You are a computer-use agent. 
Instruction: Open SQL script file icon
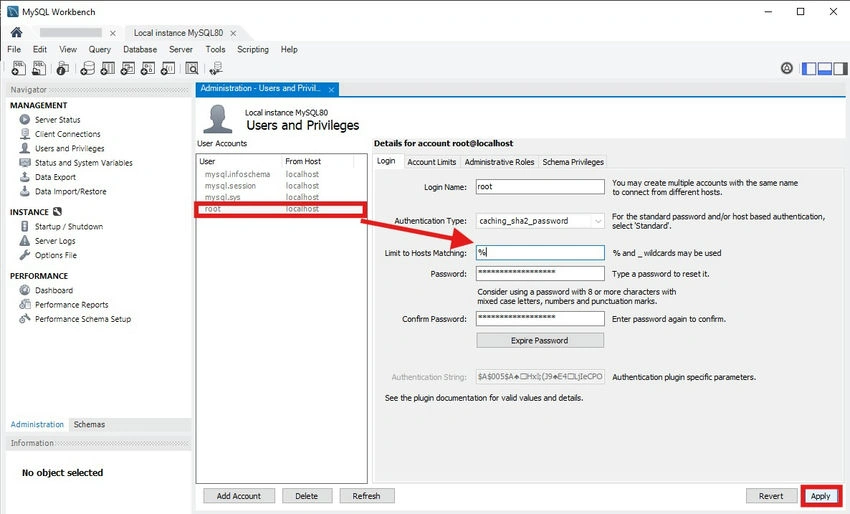coord(39,68)
